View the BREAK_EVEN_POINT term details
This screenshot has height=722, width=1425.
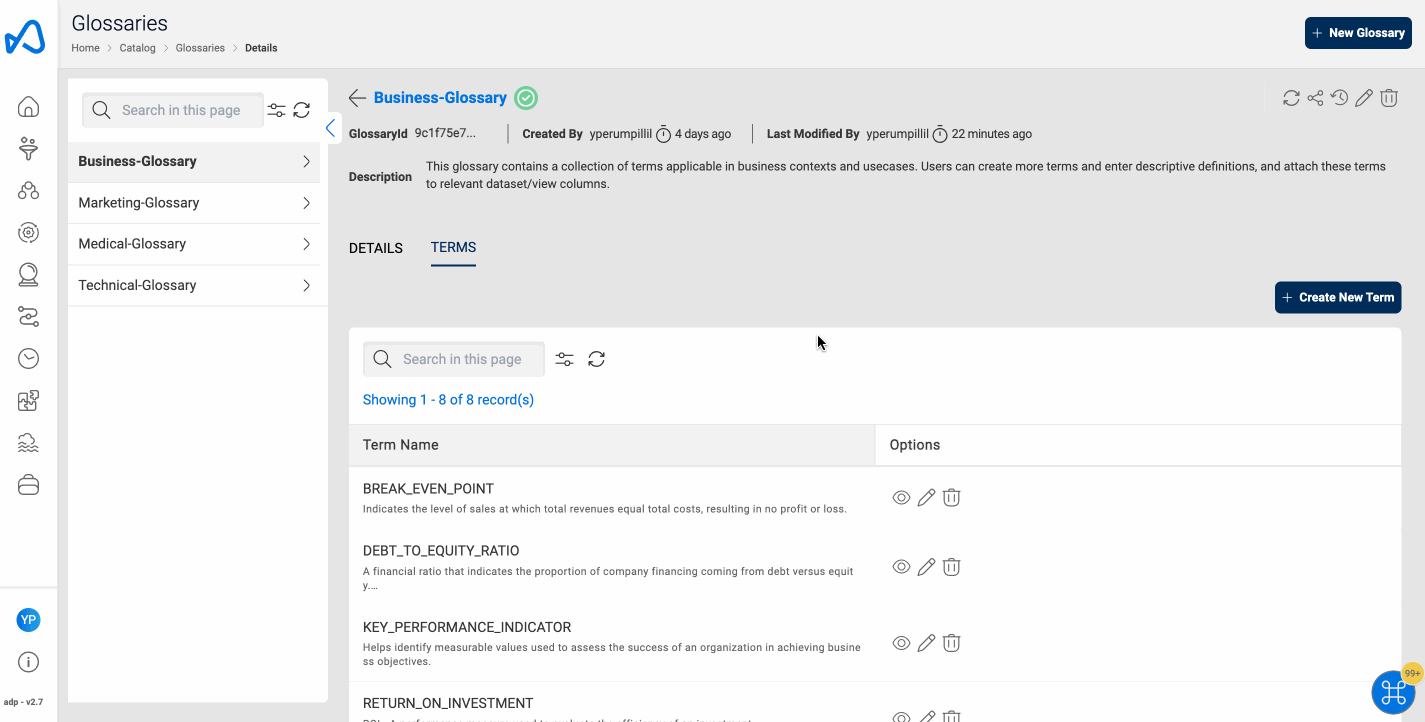[x=901, y=497]
